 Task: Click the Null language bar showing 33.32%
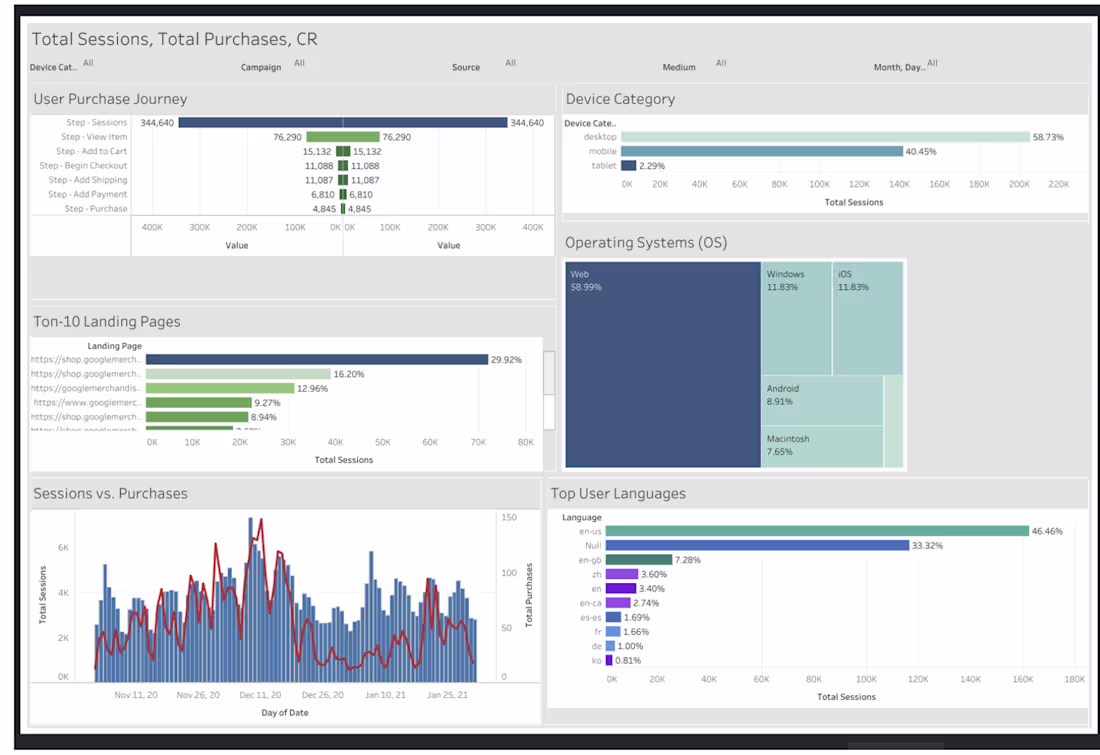click(x=760, y=545)
